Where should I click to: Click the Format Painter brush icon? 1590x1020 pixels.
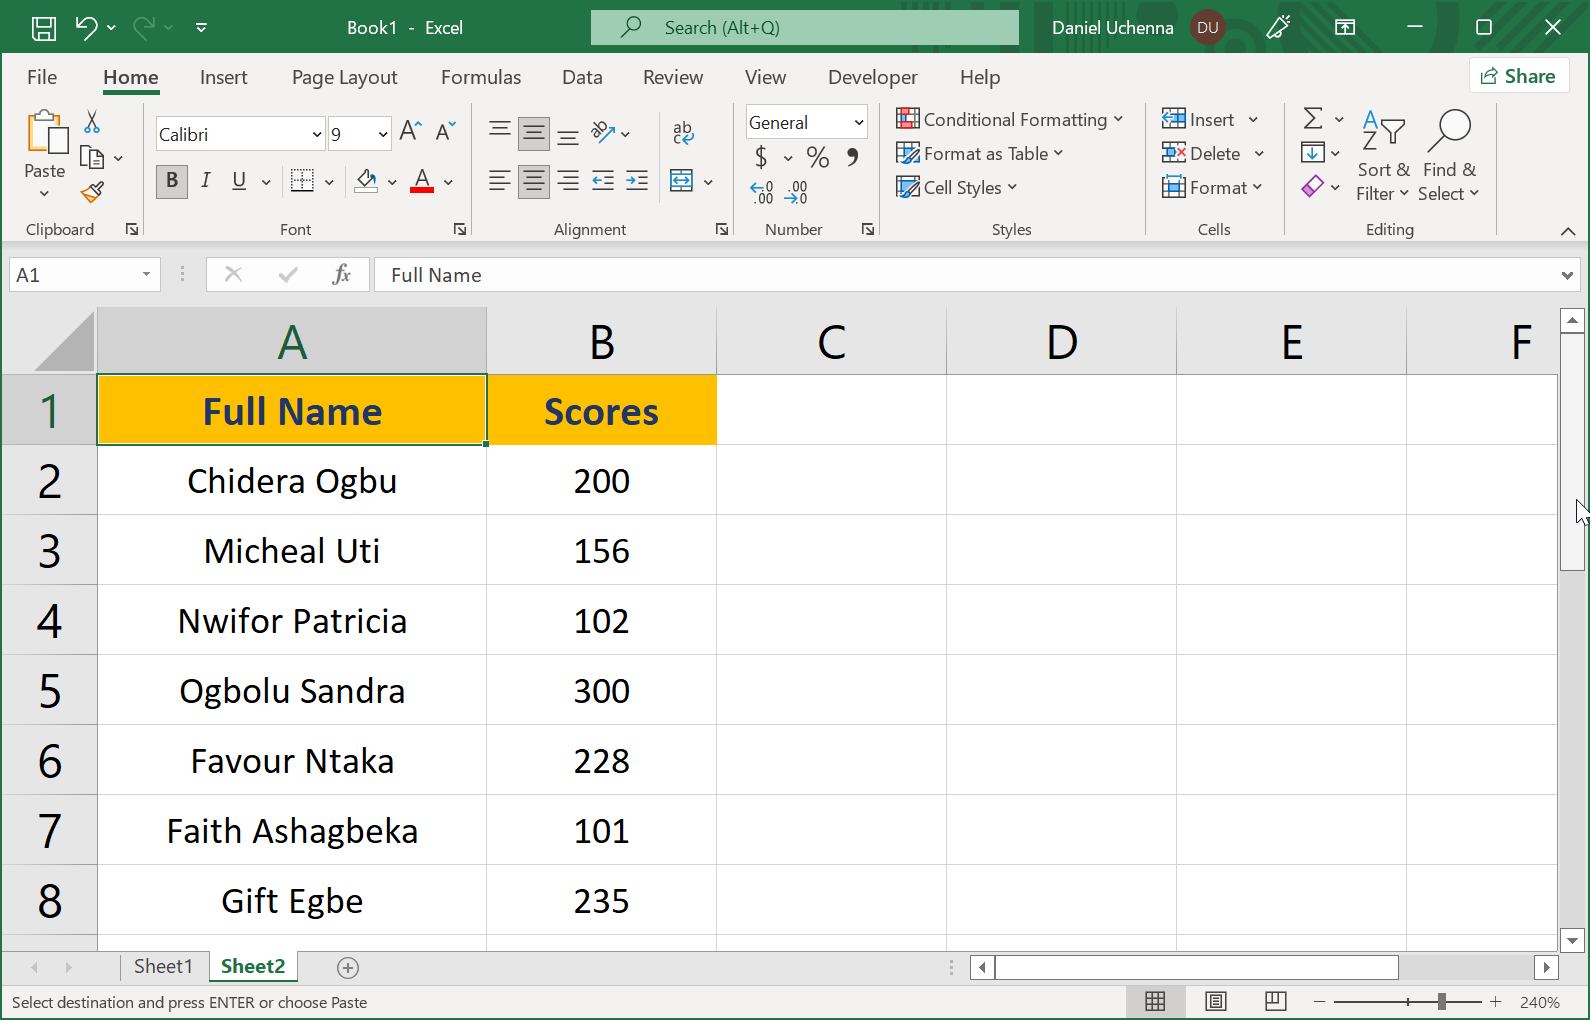(92, 192)
